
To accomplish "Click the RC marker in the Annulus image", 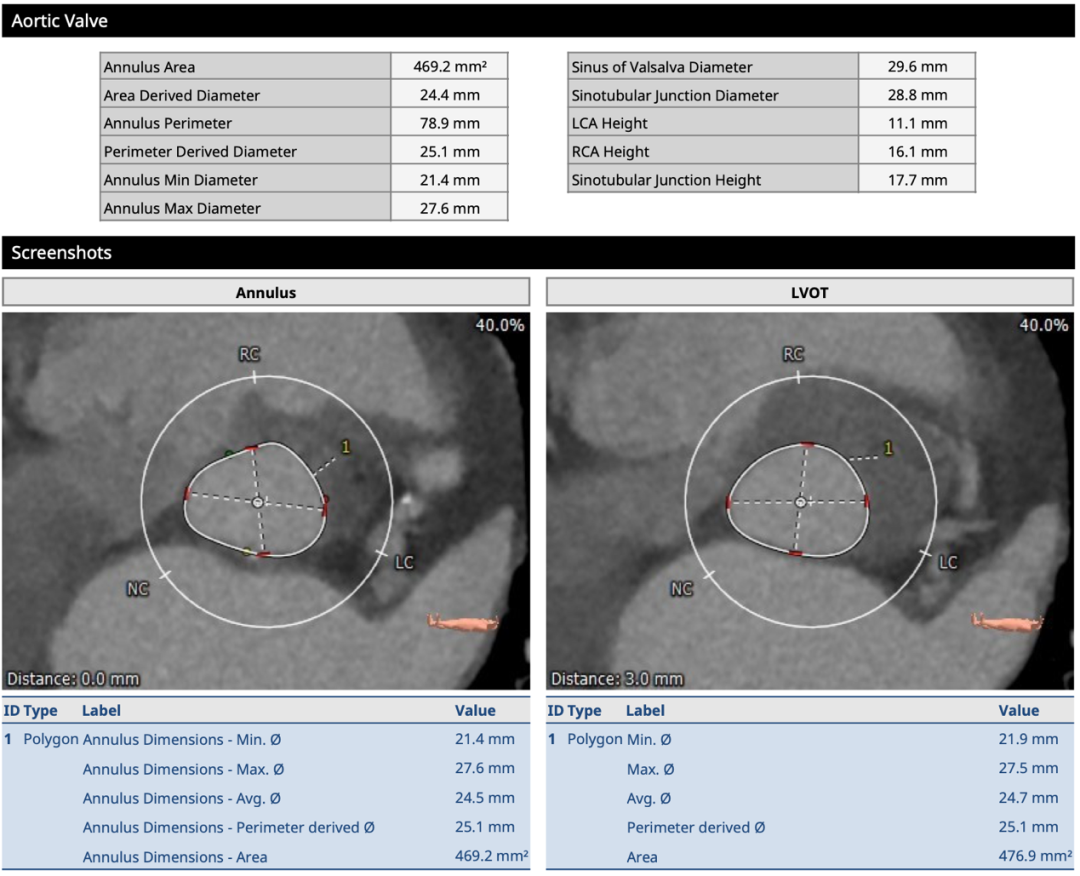I will (250, 355).
